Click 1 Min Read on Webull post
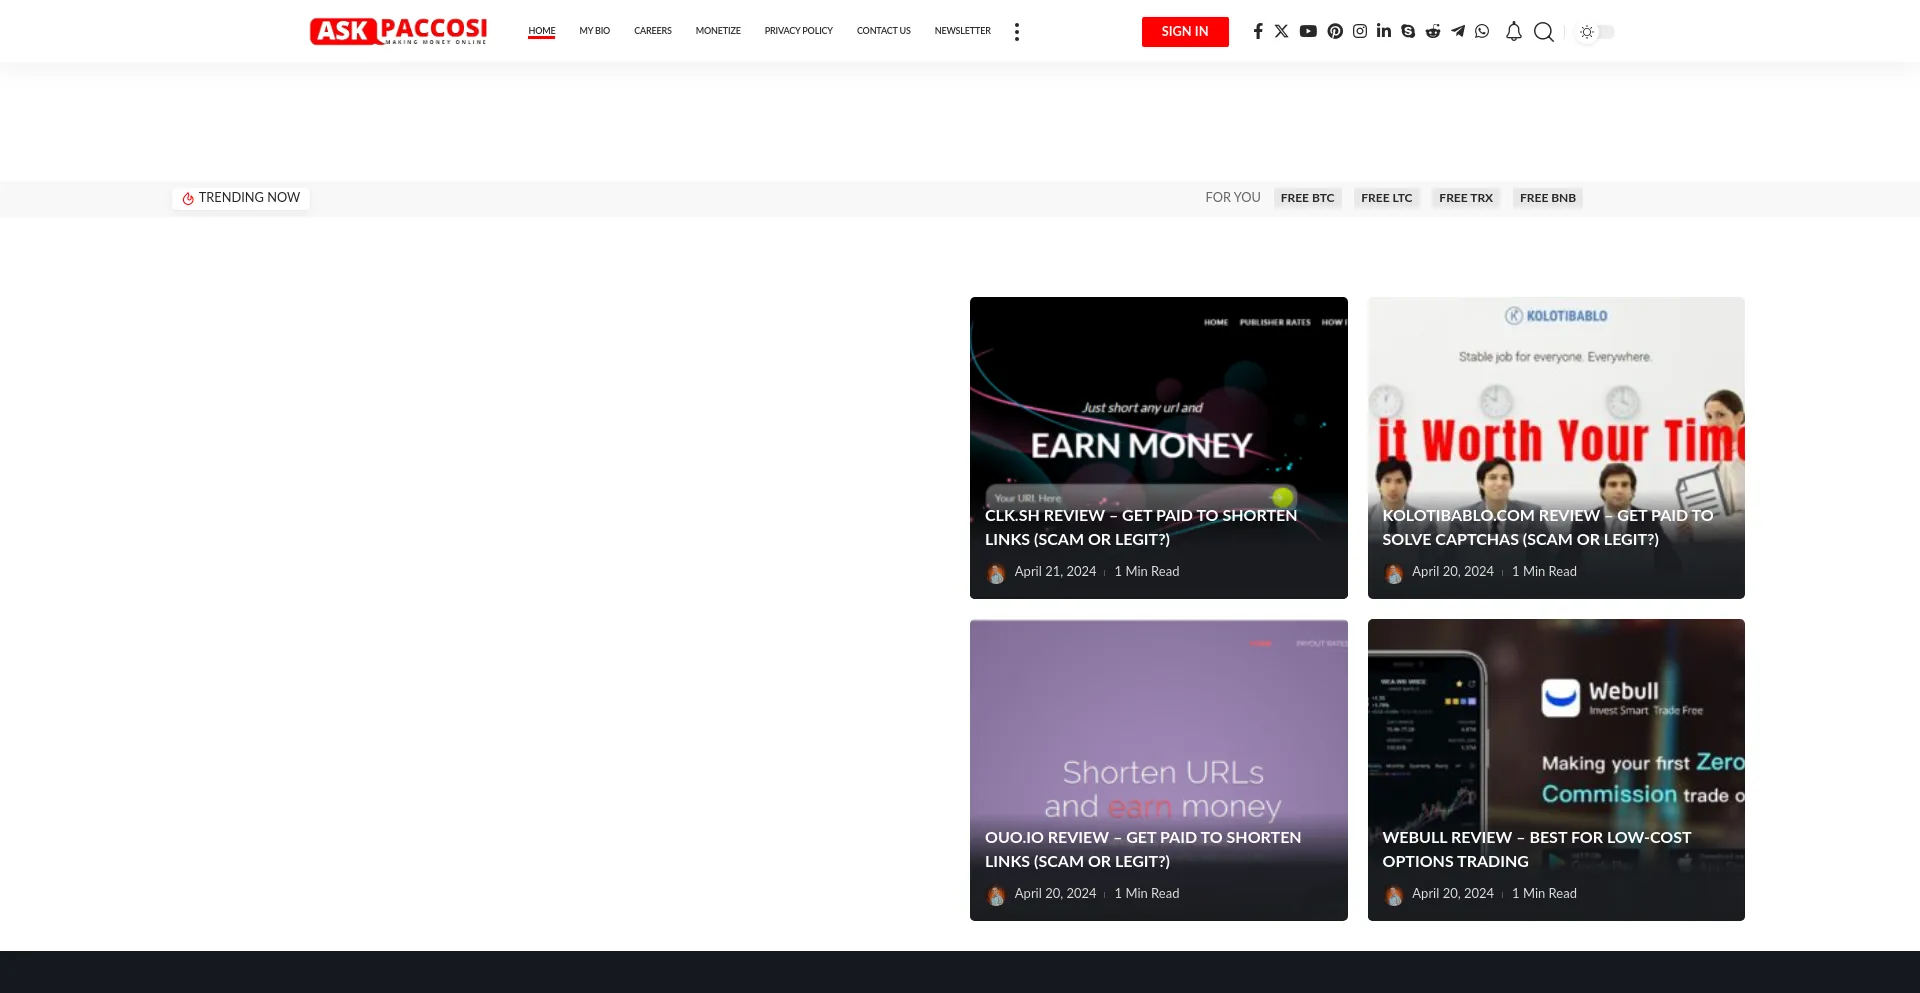Screen dimensions: 1920x993 coord(1544,893)
